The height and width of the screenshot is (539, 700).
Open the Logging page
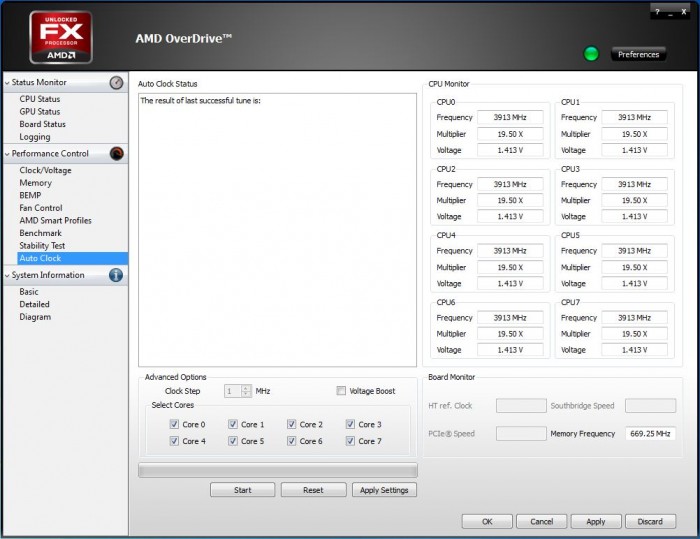tap(35, 137)
